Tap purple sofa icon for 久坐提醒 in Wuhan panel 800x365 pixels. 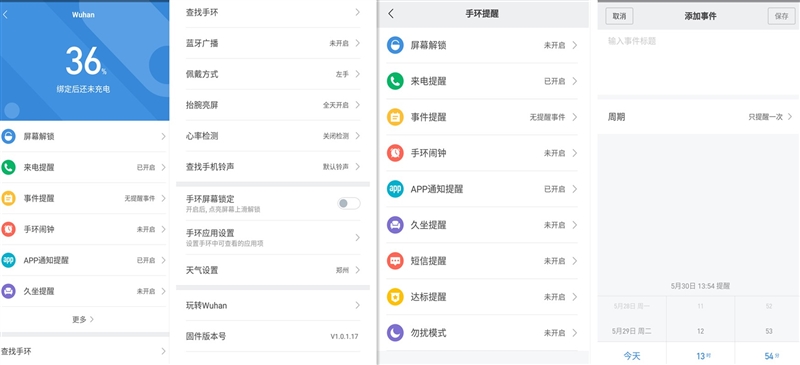(8, 291)
